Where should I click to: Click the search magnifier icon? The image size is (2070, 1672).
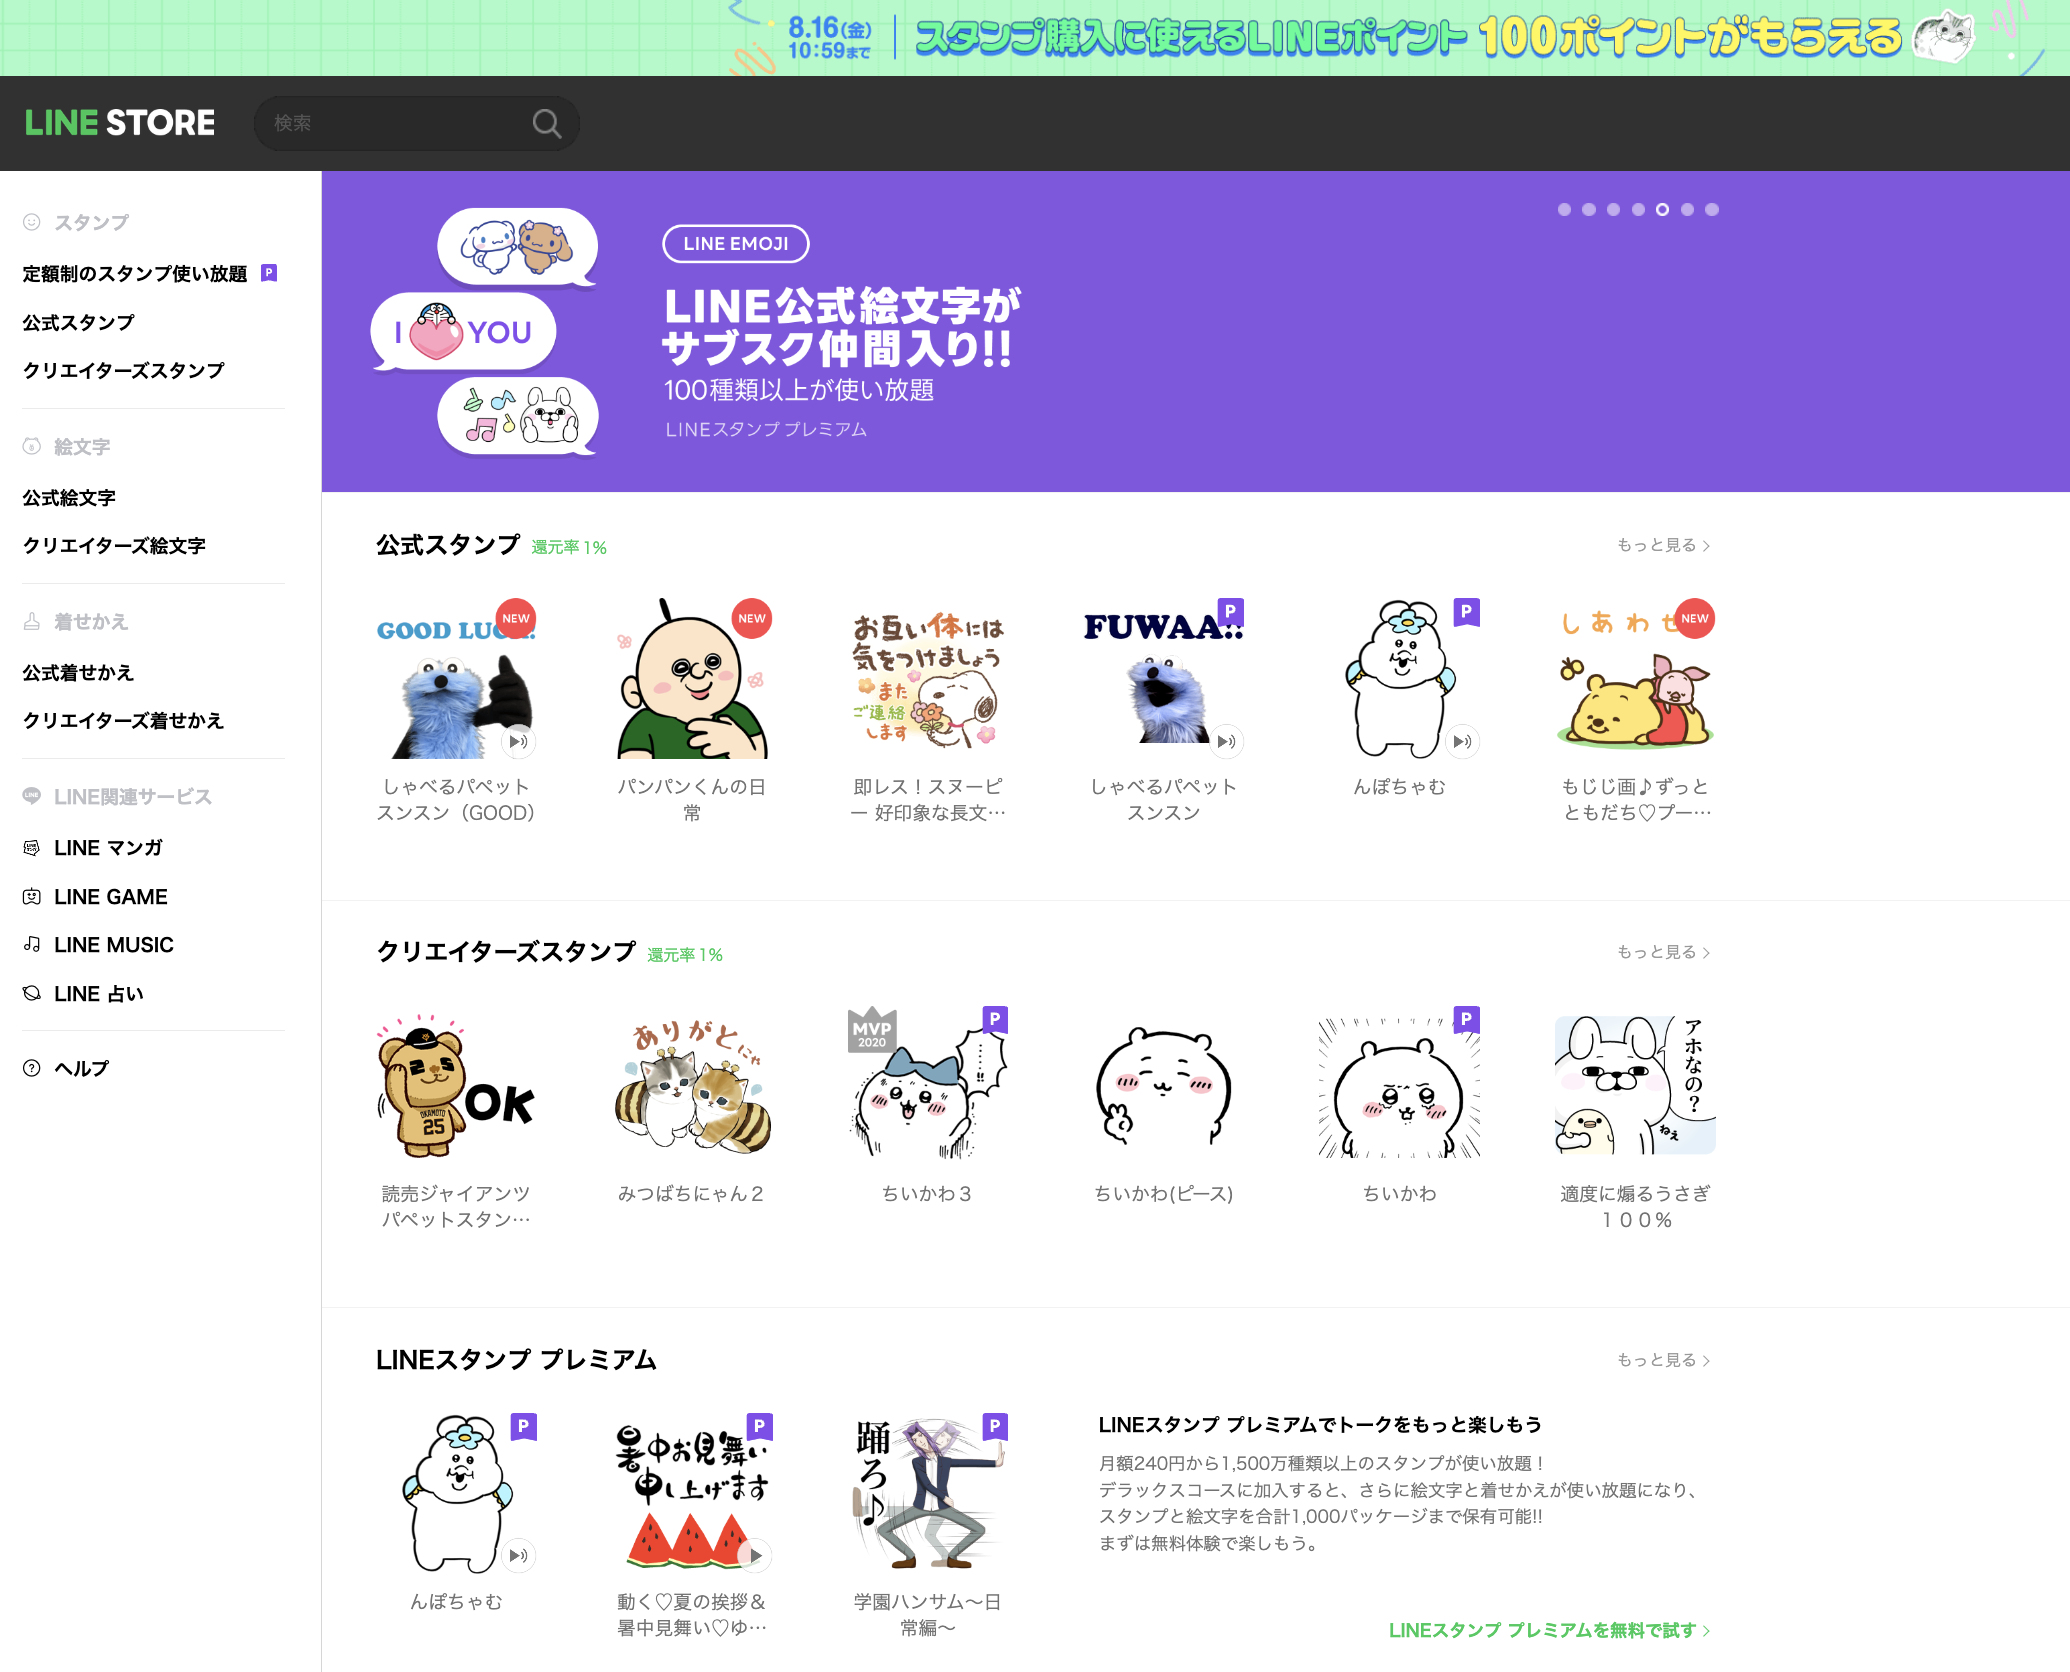coord(546,123)
